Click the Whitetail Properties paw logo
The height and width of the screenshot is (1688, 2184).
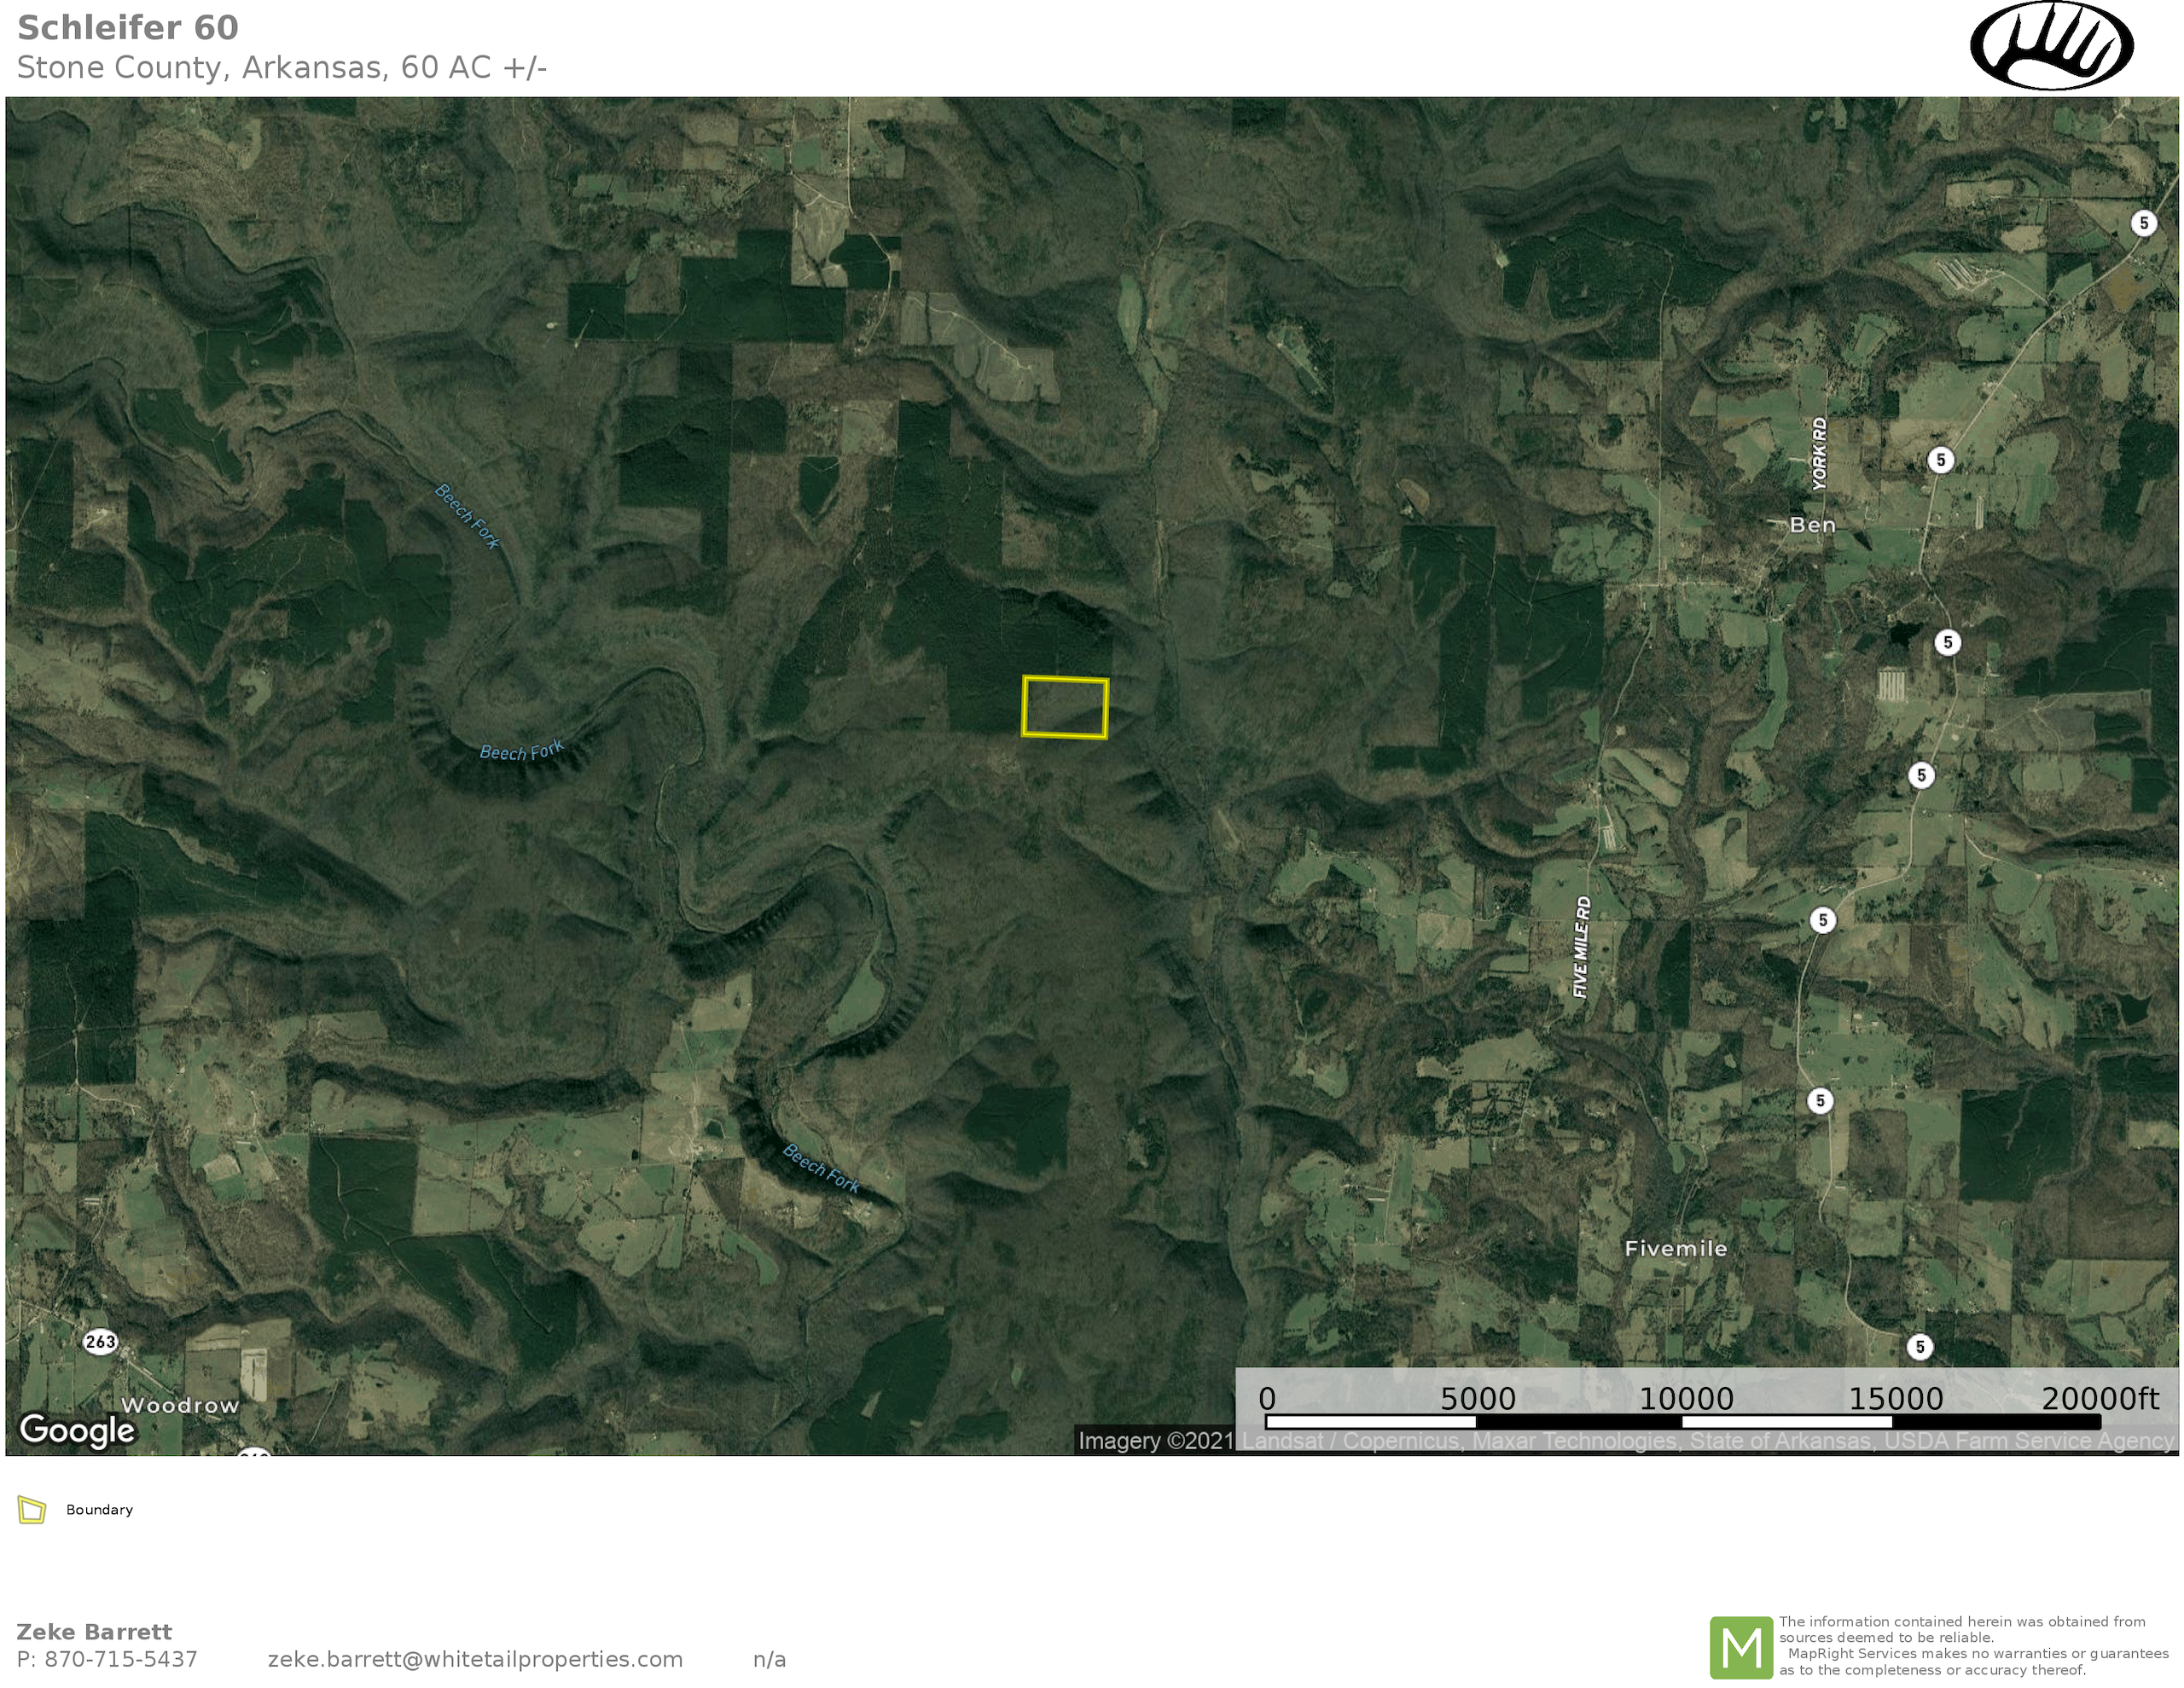point(2051,46)
